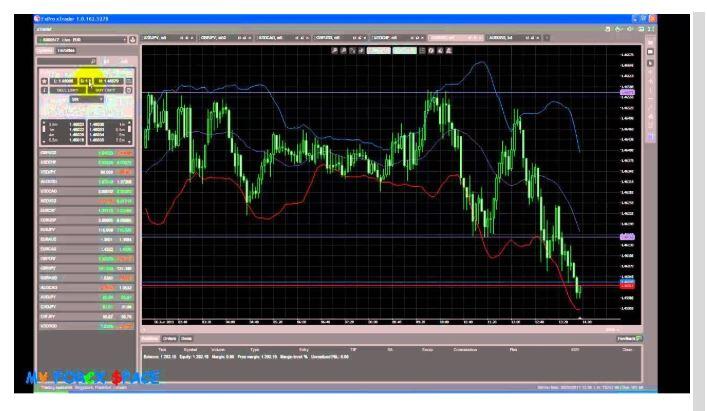Select USDJPY in the symbol list
This screenshot has height=411, width=707.
pos(86,172)
